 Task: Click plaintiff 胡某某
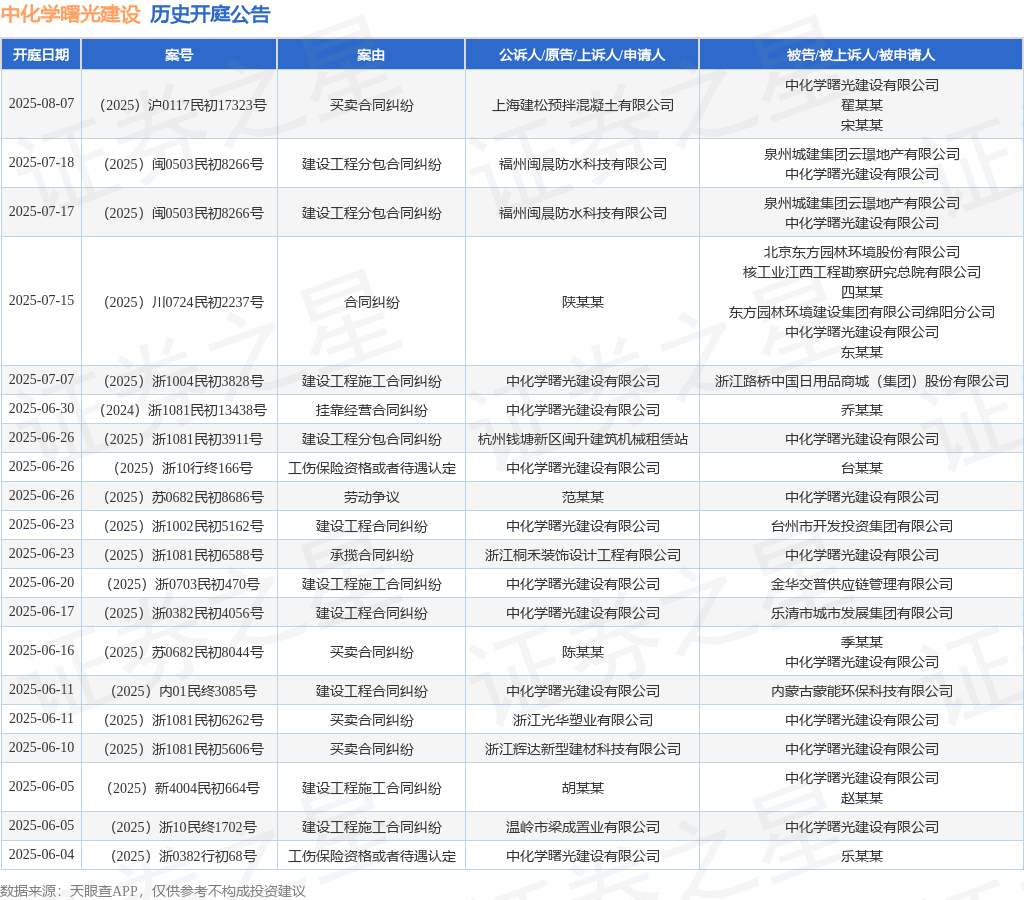click(583, 788)
